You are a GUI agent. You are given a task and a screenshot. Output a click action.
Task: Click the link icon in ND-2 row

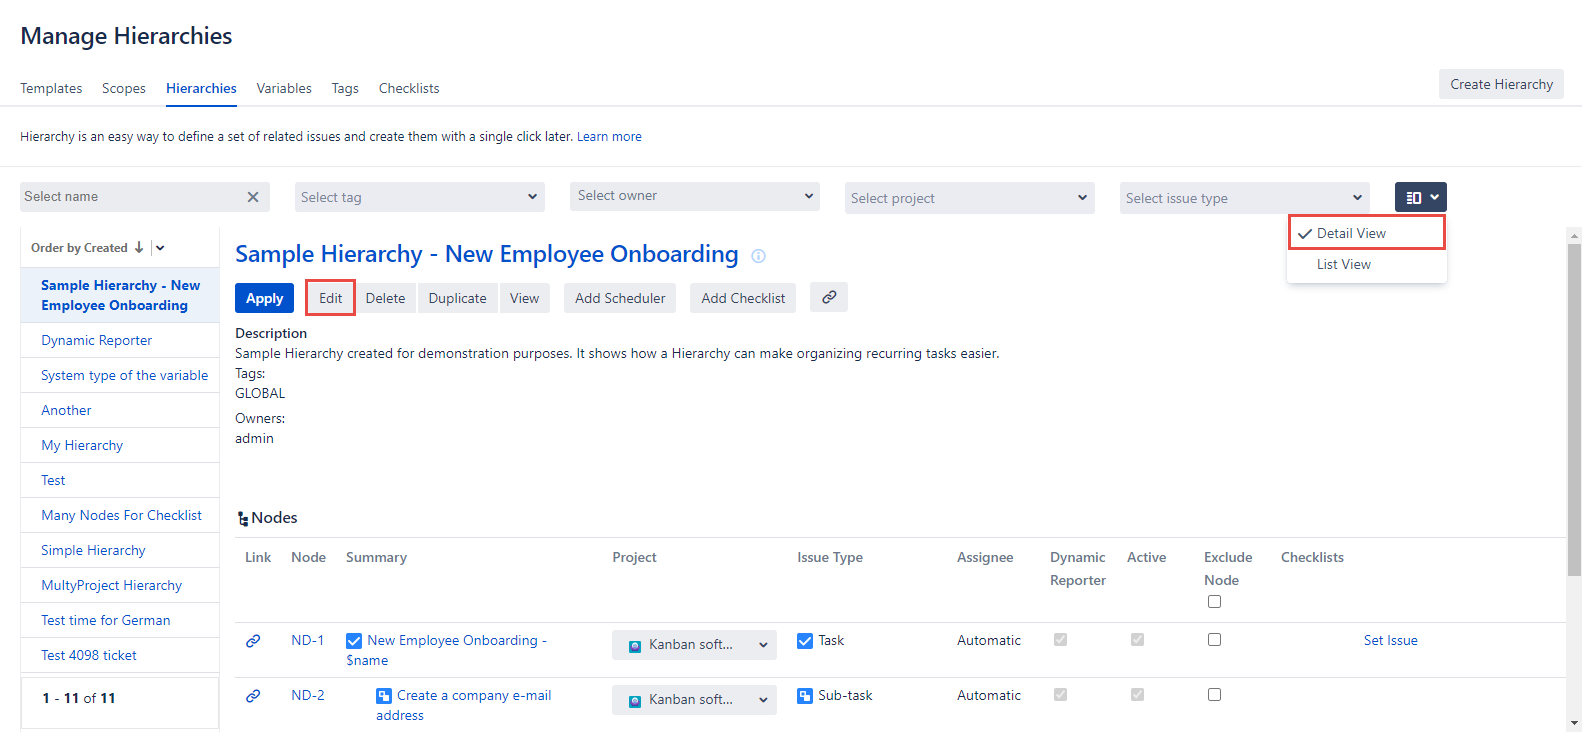pos(253,696)
